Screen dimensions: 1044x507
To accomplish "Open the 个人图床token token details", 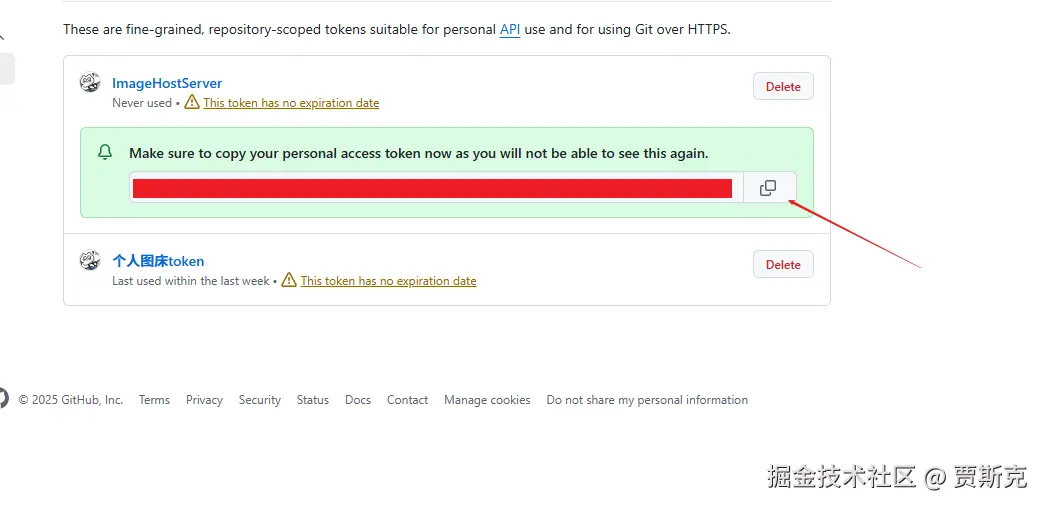I will (158, 261).
